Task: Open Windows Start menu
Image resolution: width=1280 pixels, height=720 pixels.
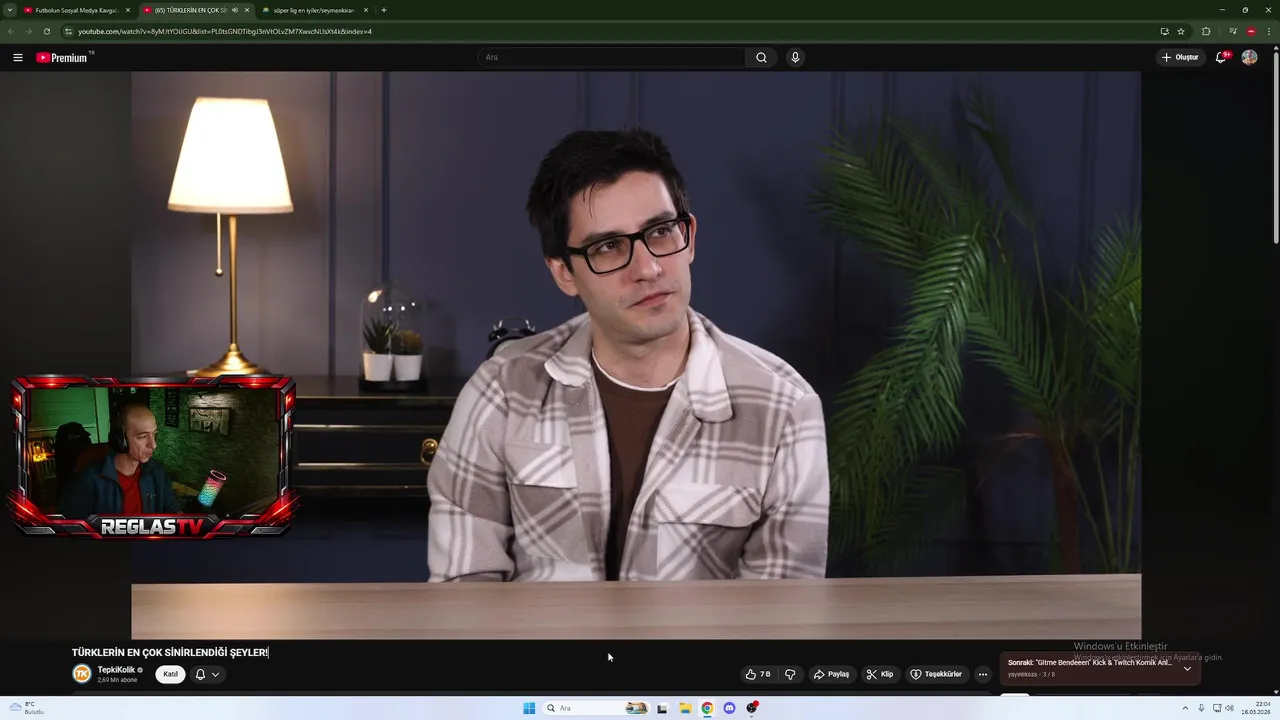Action: tap(529, 708)
